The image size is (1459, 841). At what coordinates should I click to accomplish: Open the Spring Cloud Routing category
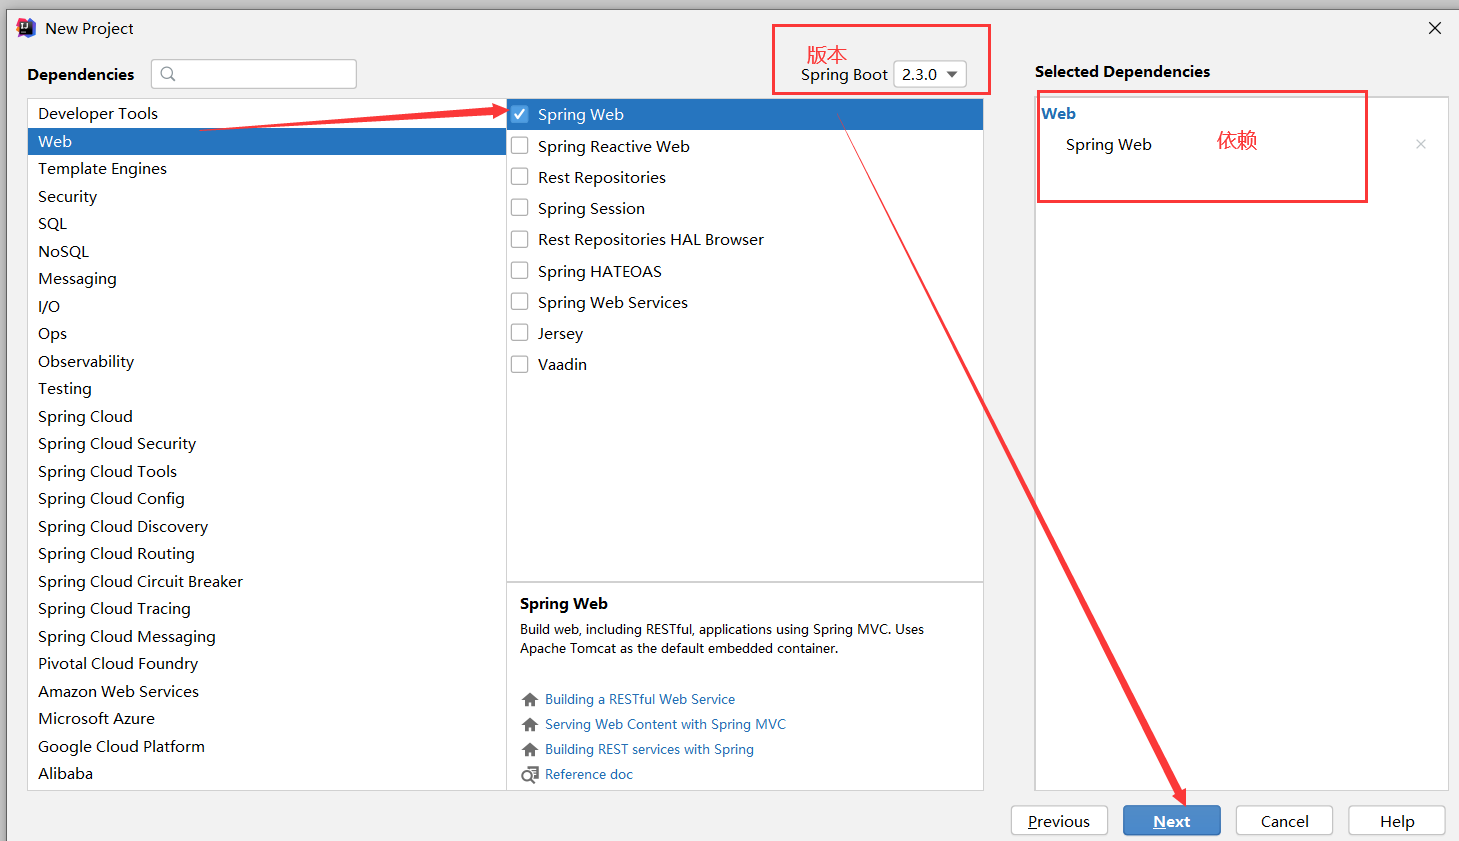(267, 554)
